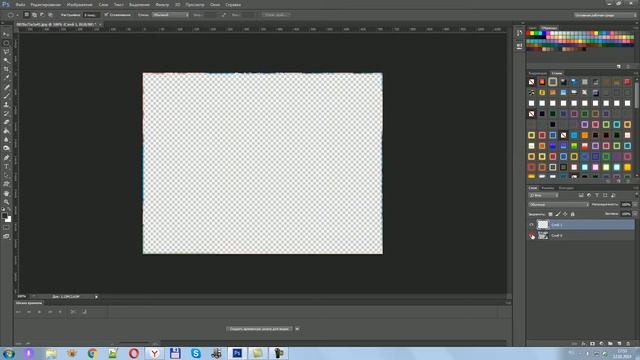Select the Paint Bucket tool

6,131
